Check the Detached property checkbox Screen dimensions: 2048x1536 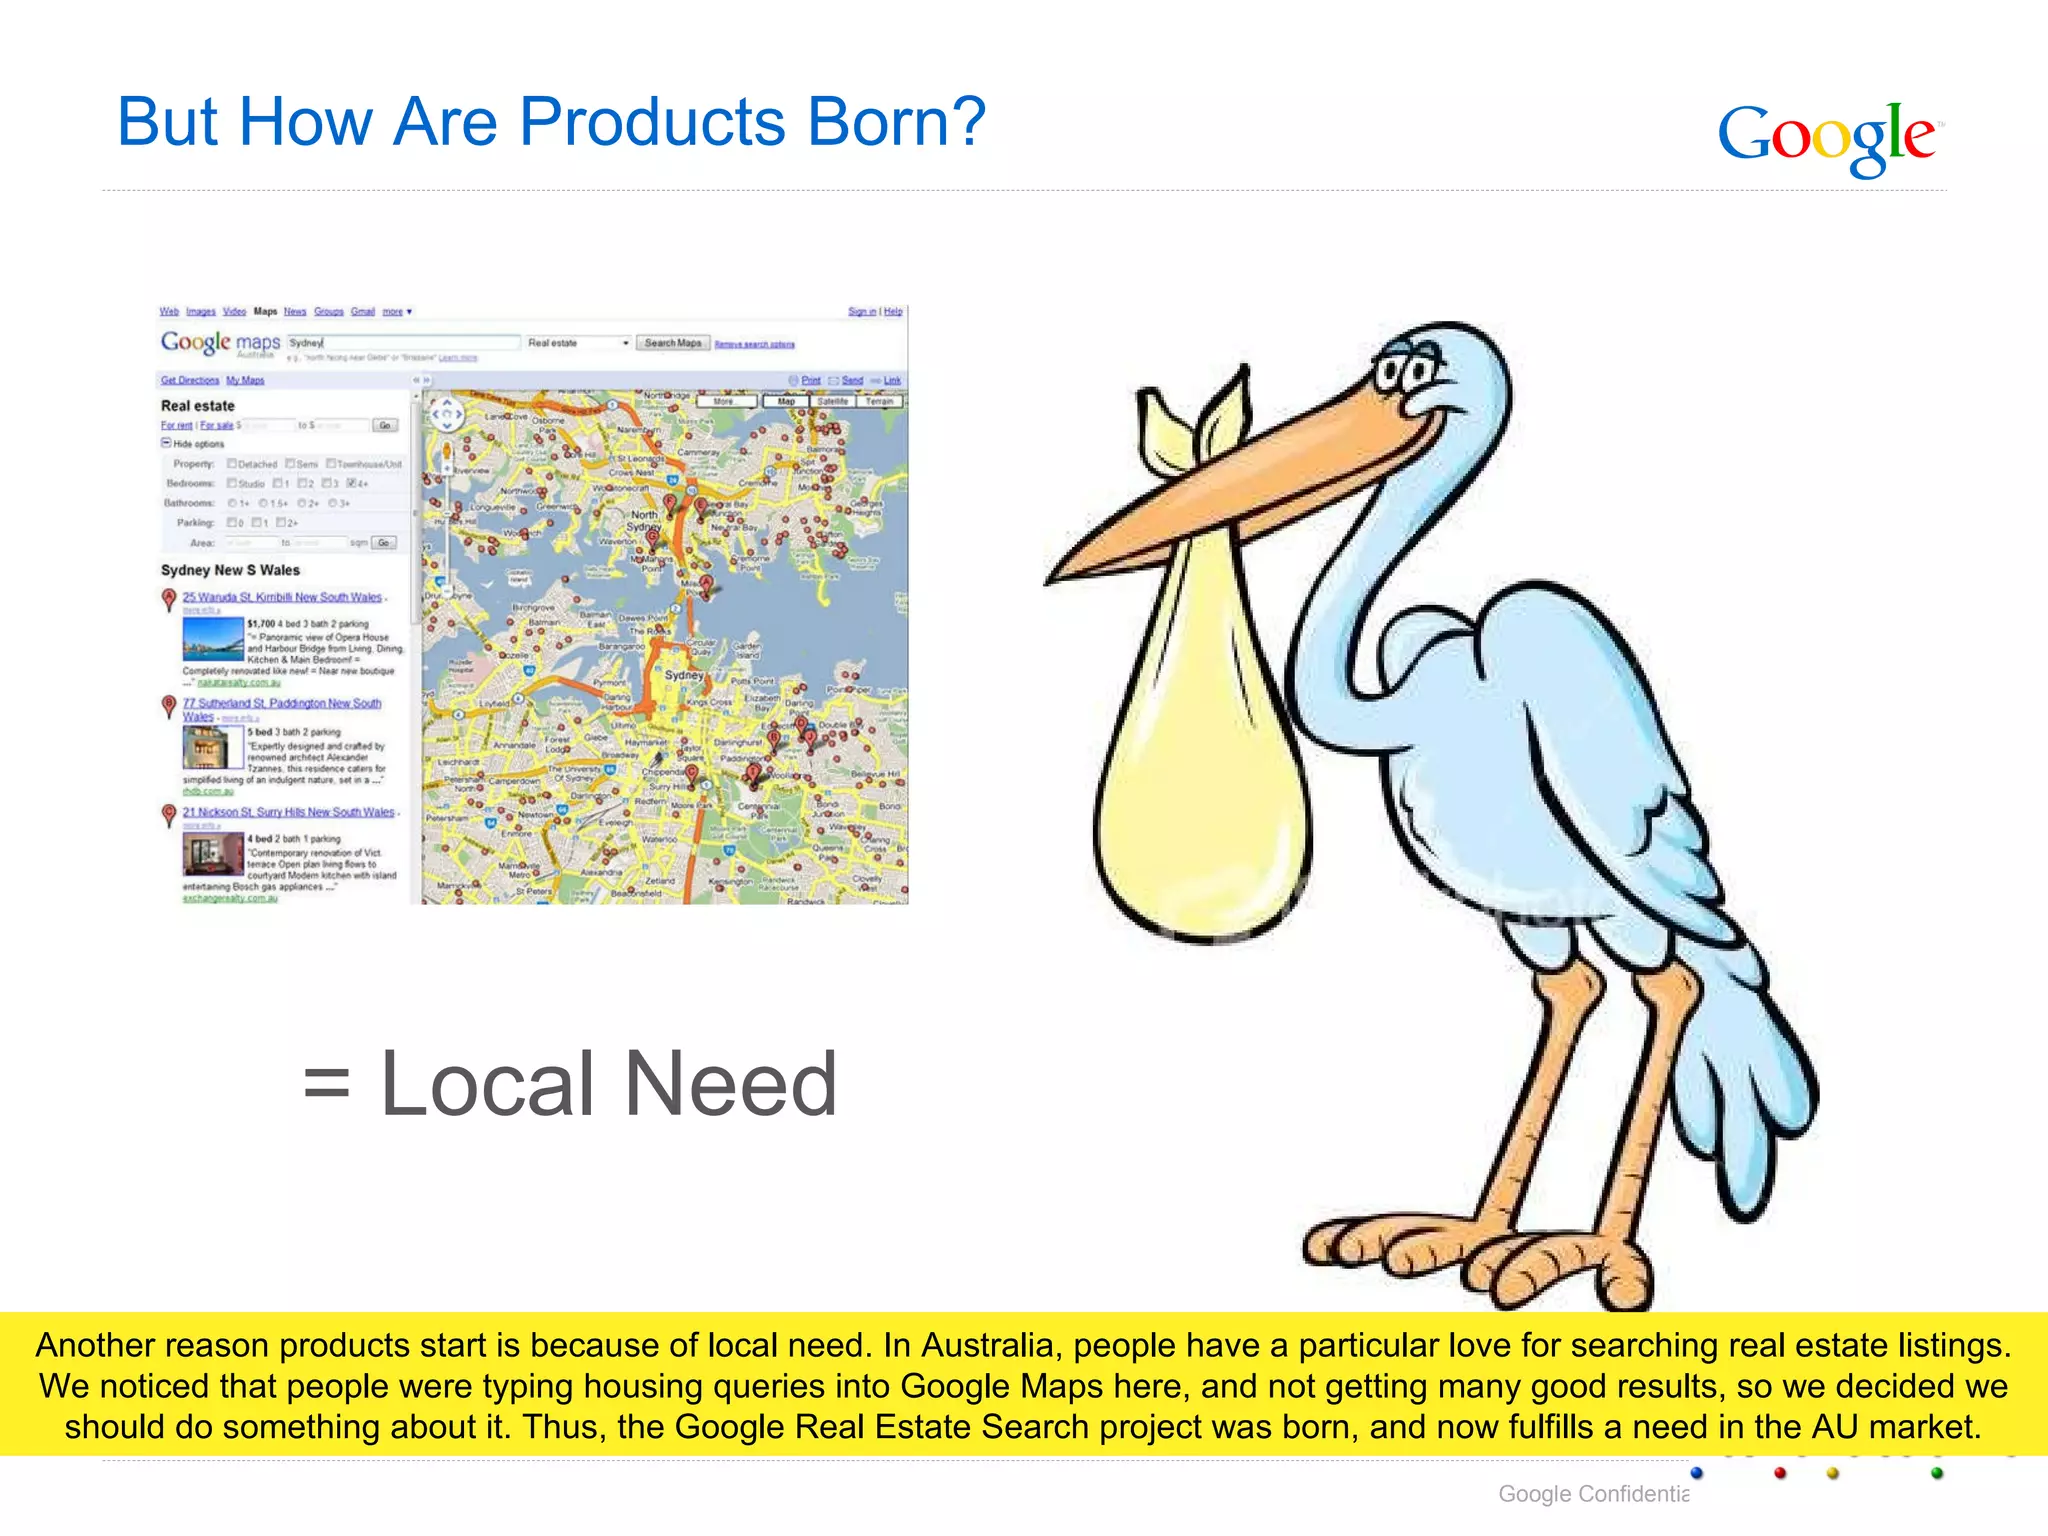tap(232, 464)
